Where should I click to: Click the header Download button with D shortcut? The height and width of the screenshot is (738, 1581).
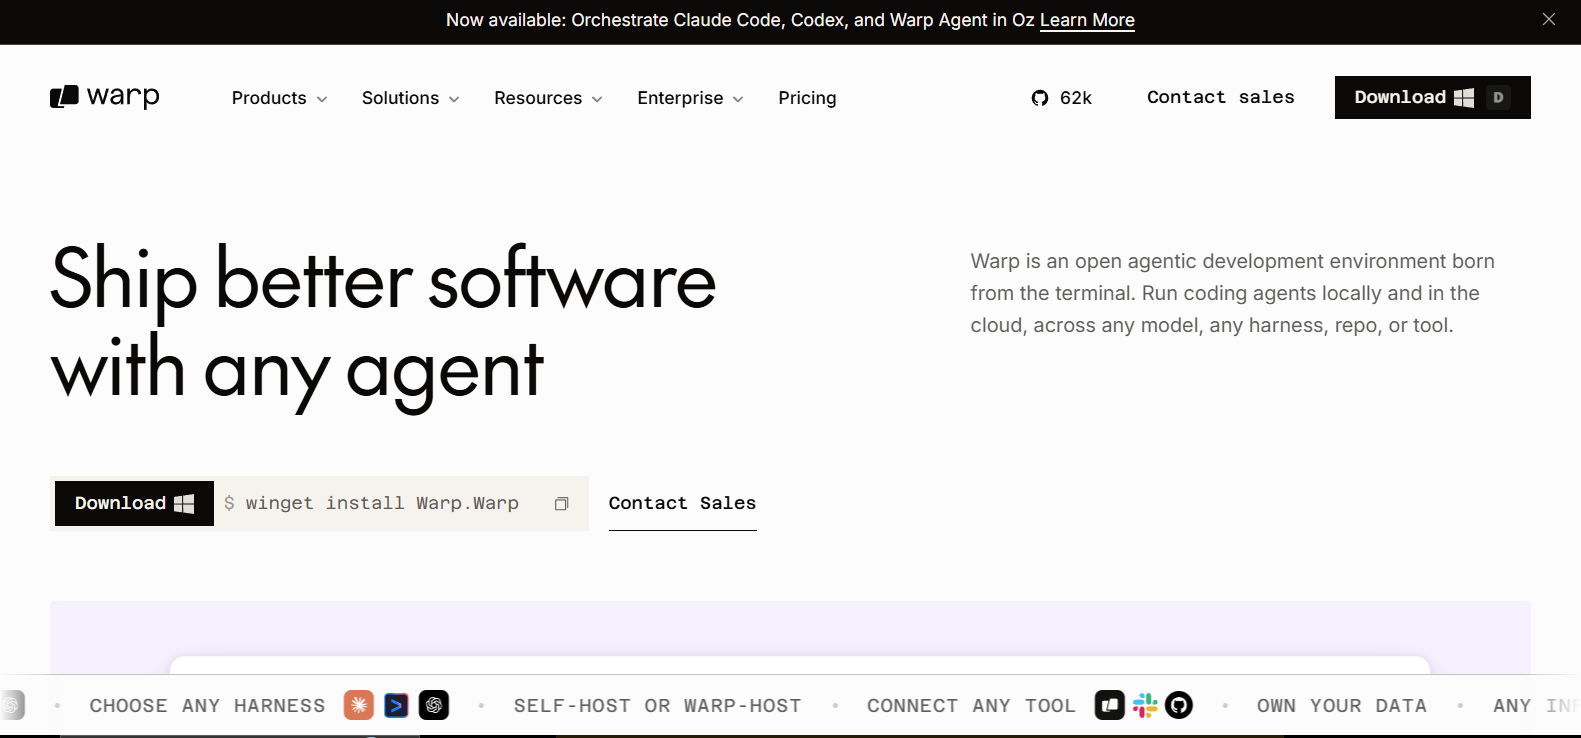click(x=1432, y=97)
